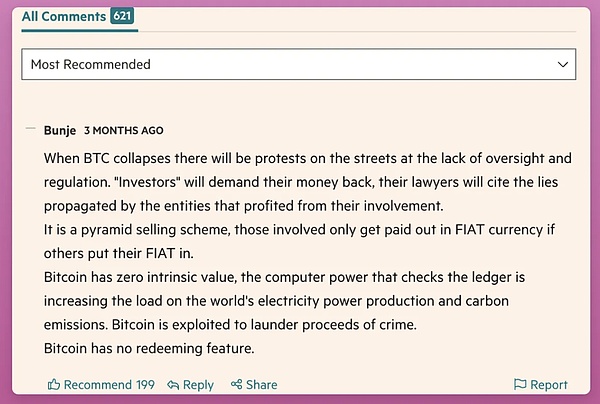Click the Reply arrow icon

click(x=173, y=384)
